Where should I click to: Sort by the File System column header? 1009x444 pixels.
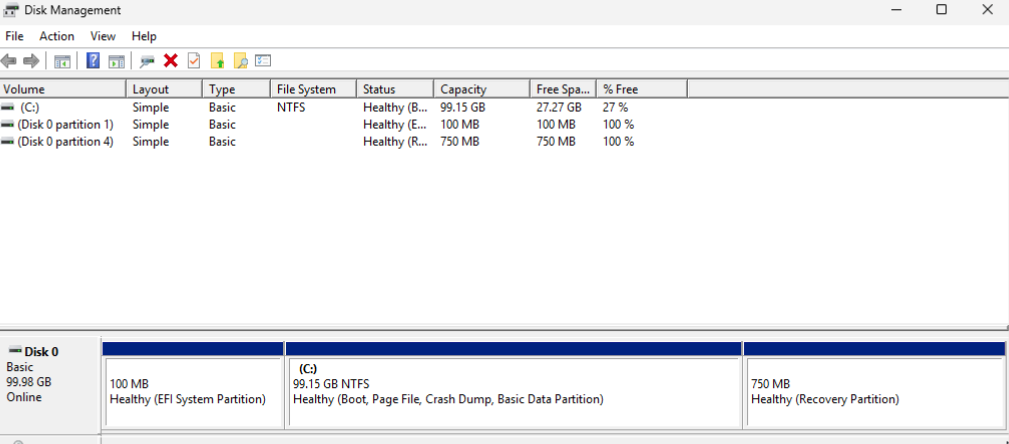tap(313, 89)
